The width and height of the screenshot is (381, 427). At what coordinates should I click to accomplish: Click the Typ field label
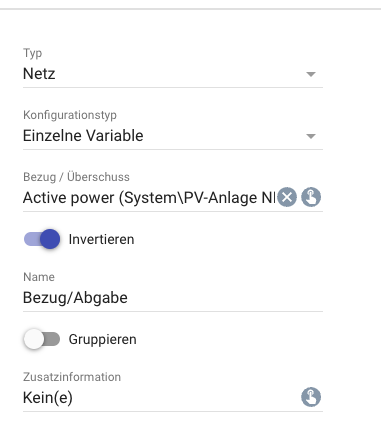tap(33, 53)
